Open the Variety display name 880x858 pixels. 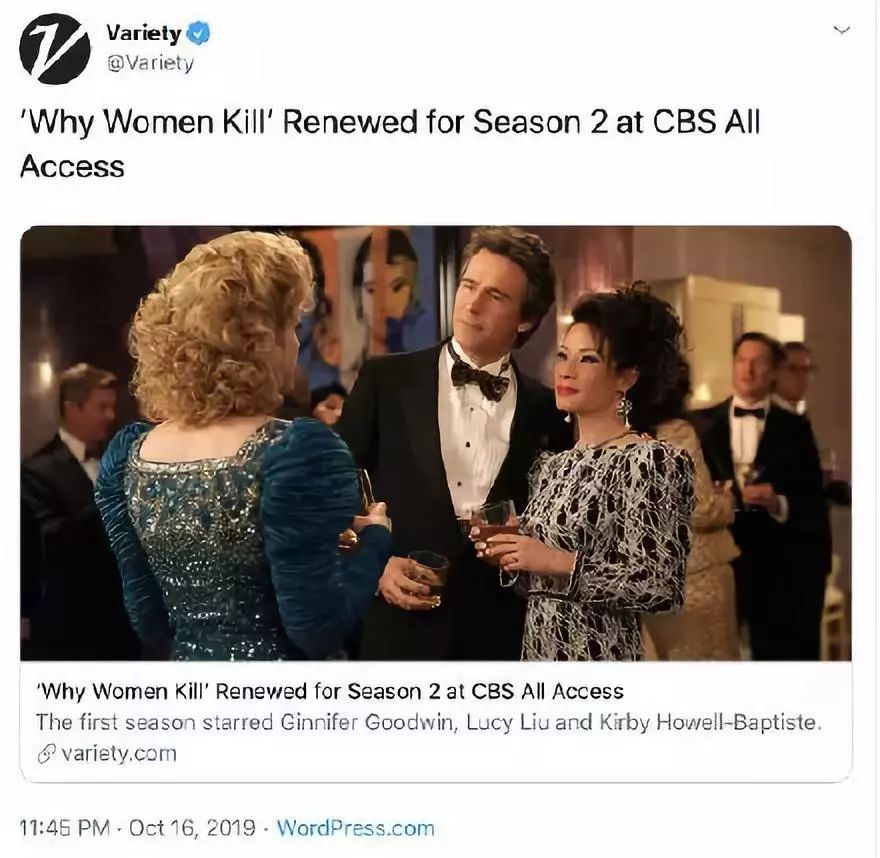[x=144, y=33]
